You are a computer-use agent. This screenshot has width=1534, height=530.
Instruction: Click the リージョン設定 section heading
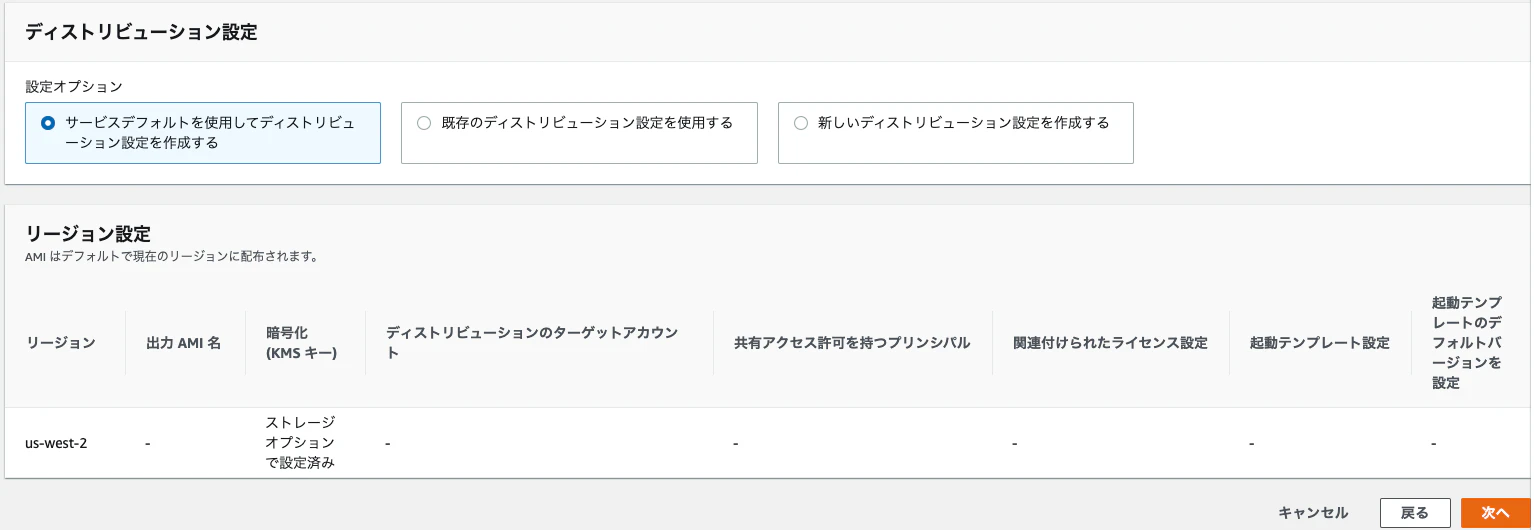pyautogui.click(x=88, y=234)
